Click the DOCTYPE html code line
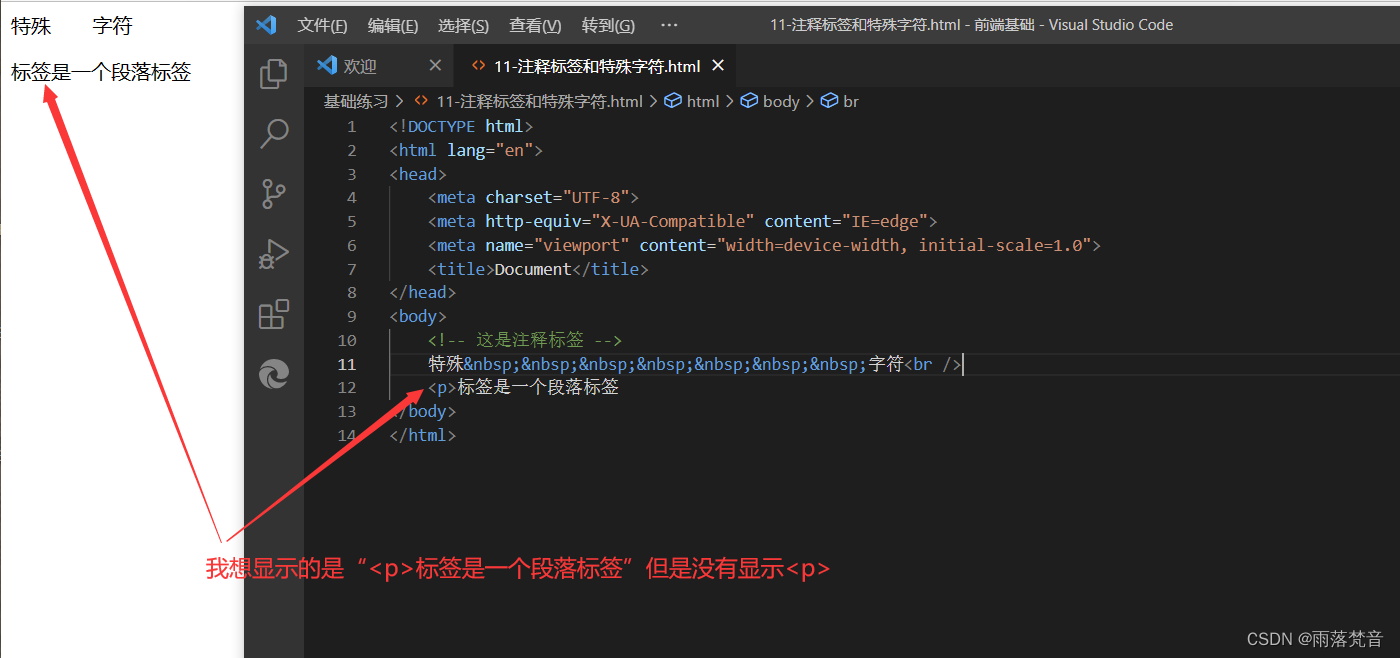The width and height of the screenshot is (1400, 658). [x=461, y=127]
